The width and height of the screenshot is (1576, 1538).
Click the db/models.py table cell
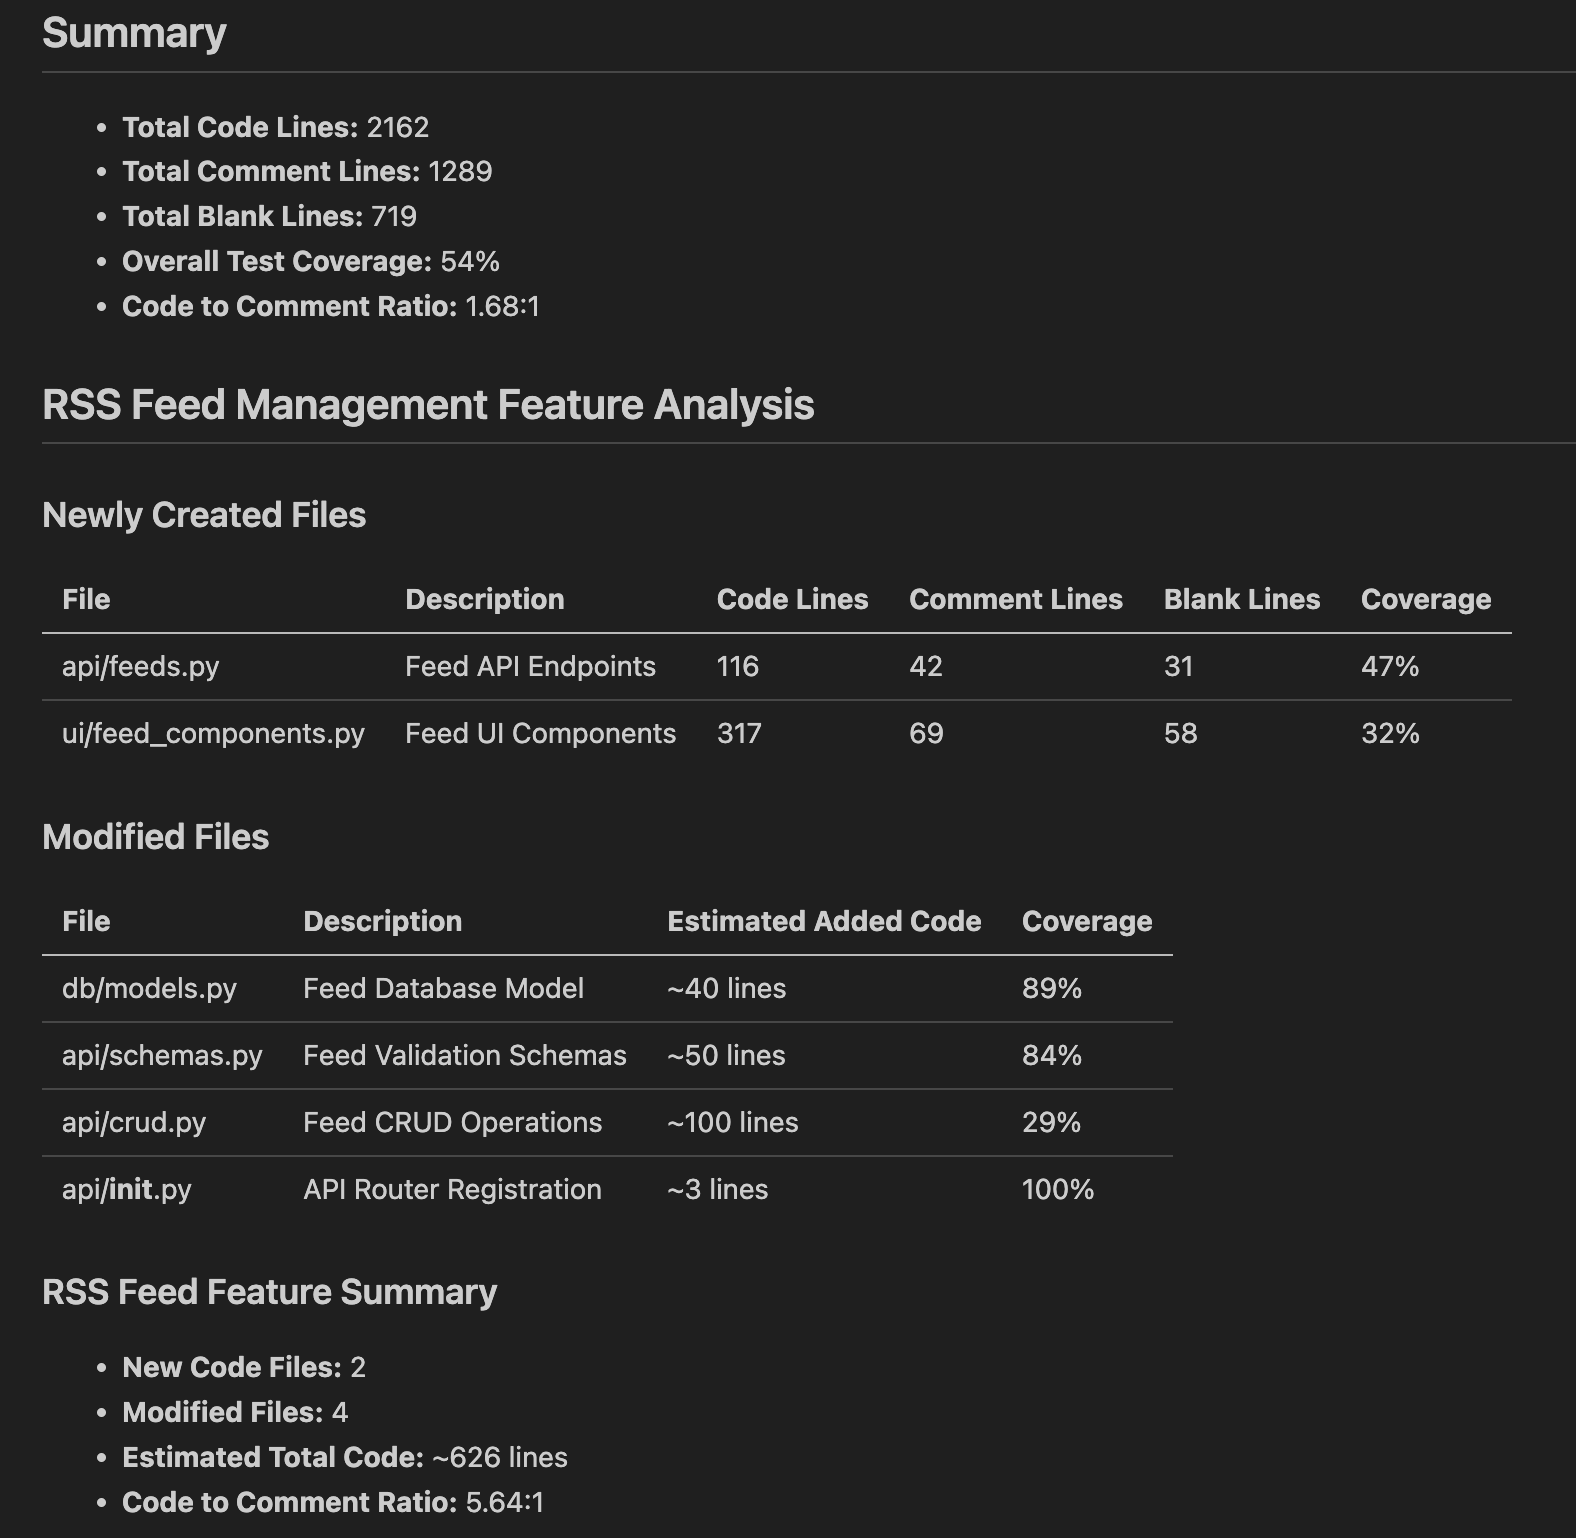(x=149, y=988)
